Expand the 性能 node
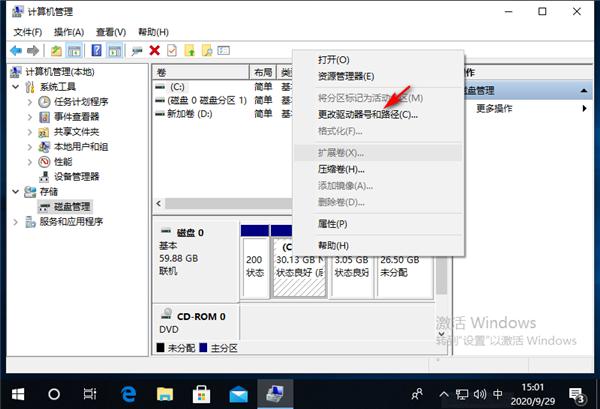 click(x=30, y=161)
